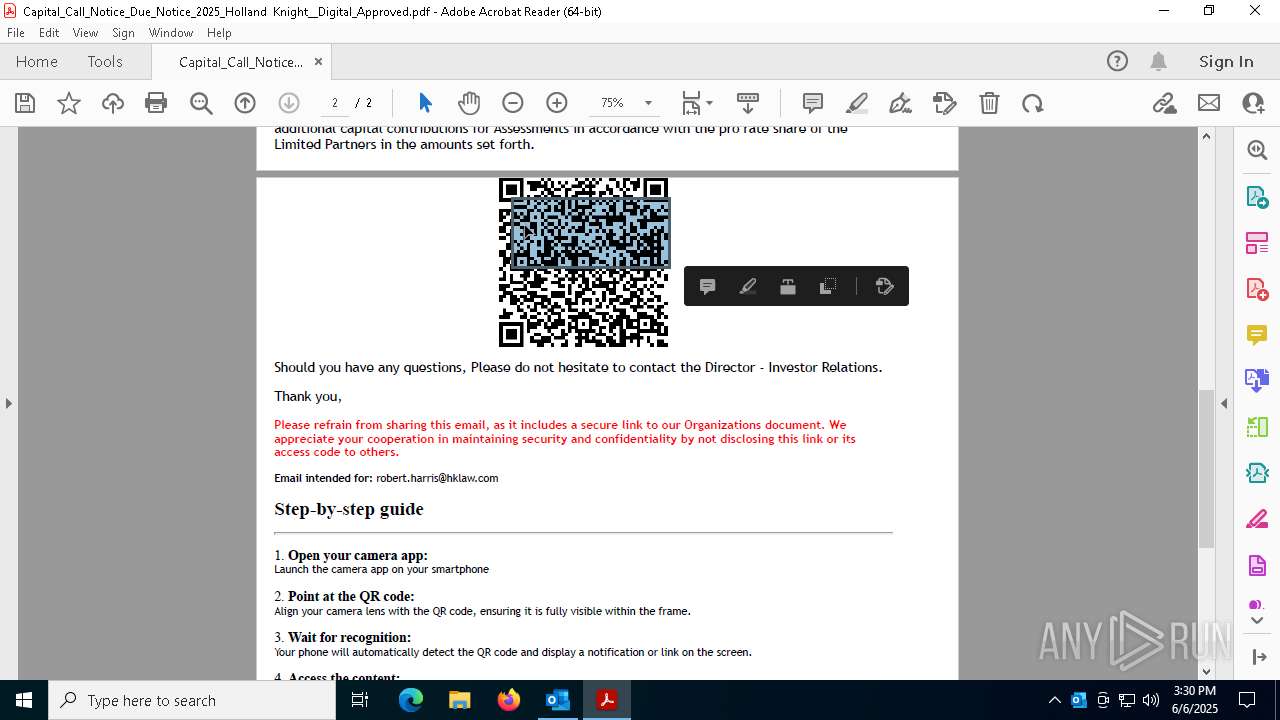The height and width of the screenshot is (720, 1280).
Task: Click the Step-by-step guide heading
Action: (349, 509)
